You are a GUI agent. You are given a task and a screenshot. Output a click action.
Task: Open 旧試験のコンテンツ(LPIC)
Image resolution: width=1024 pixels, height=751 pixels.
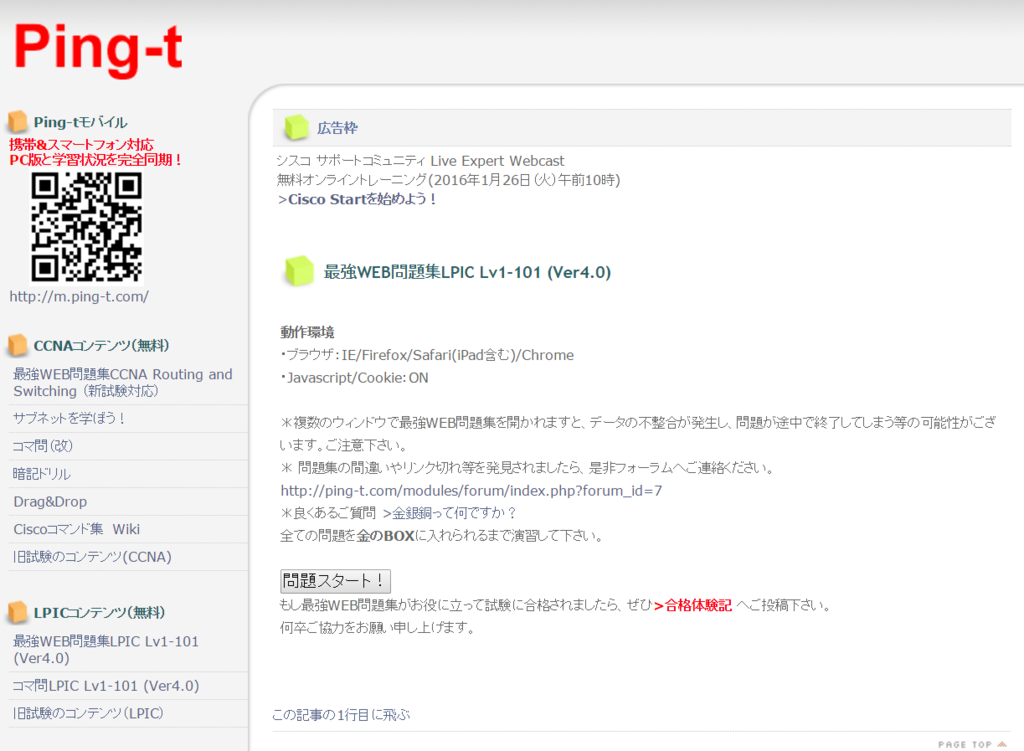tap(88, 713)
